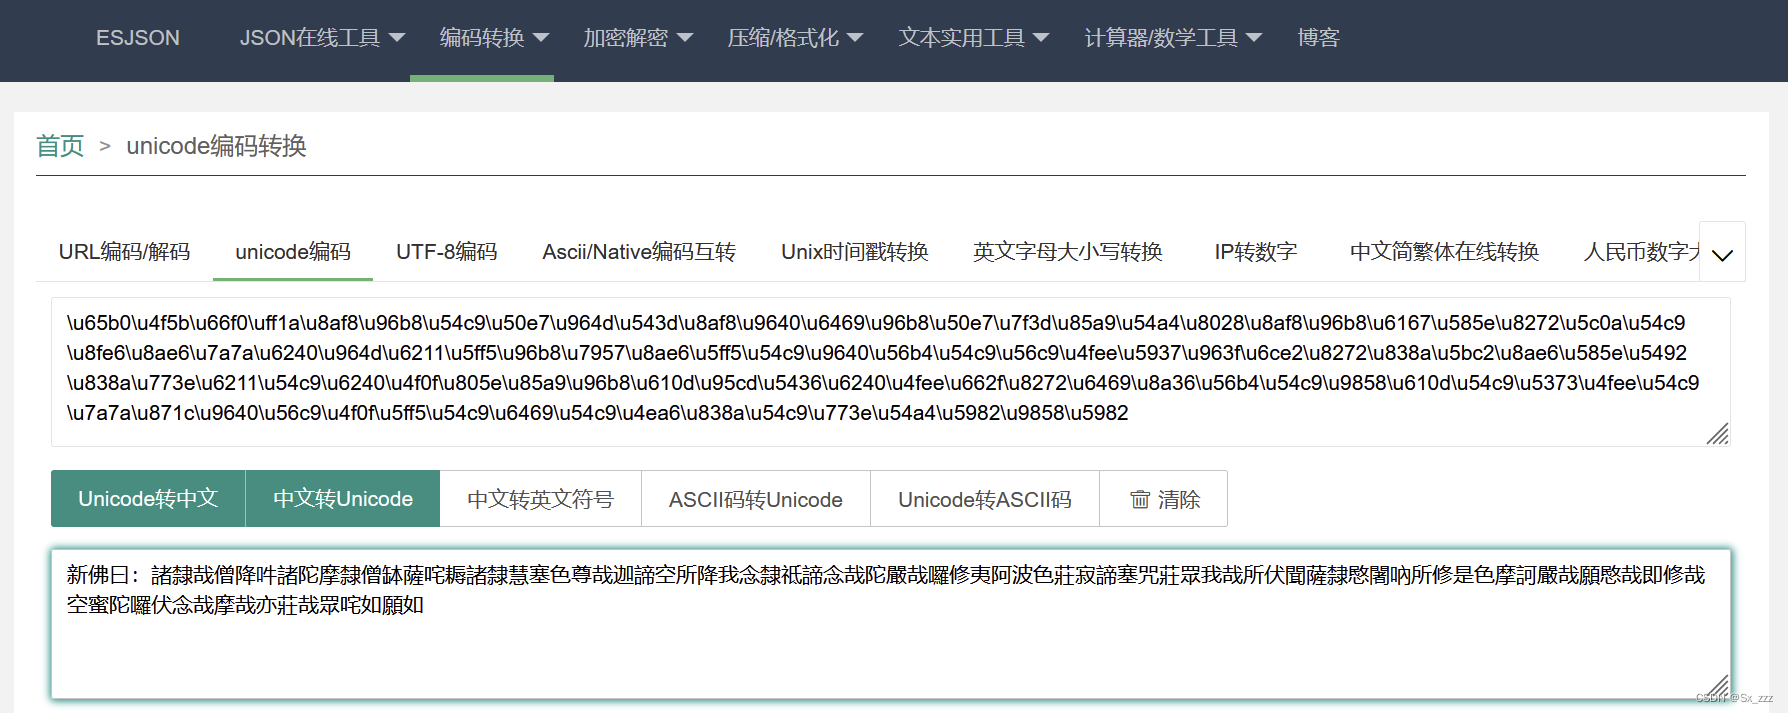This screenshot has width=1788, height=713.
Task: Click the trash icon on the 清除 button
Action: [x=1140, y=499]
